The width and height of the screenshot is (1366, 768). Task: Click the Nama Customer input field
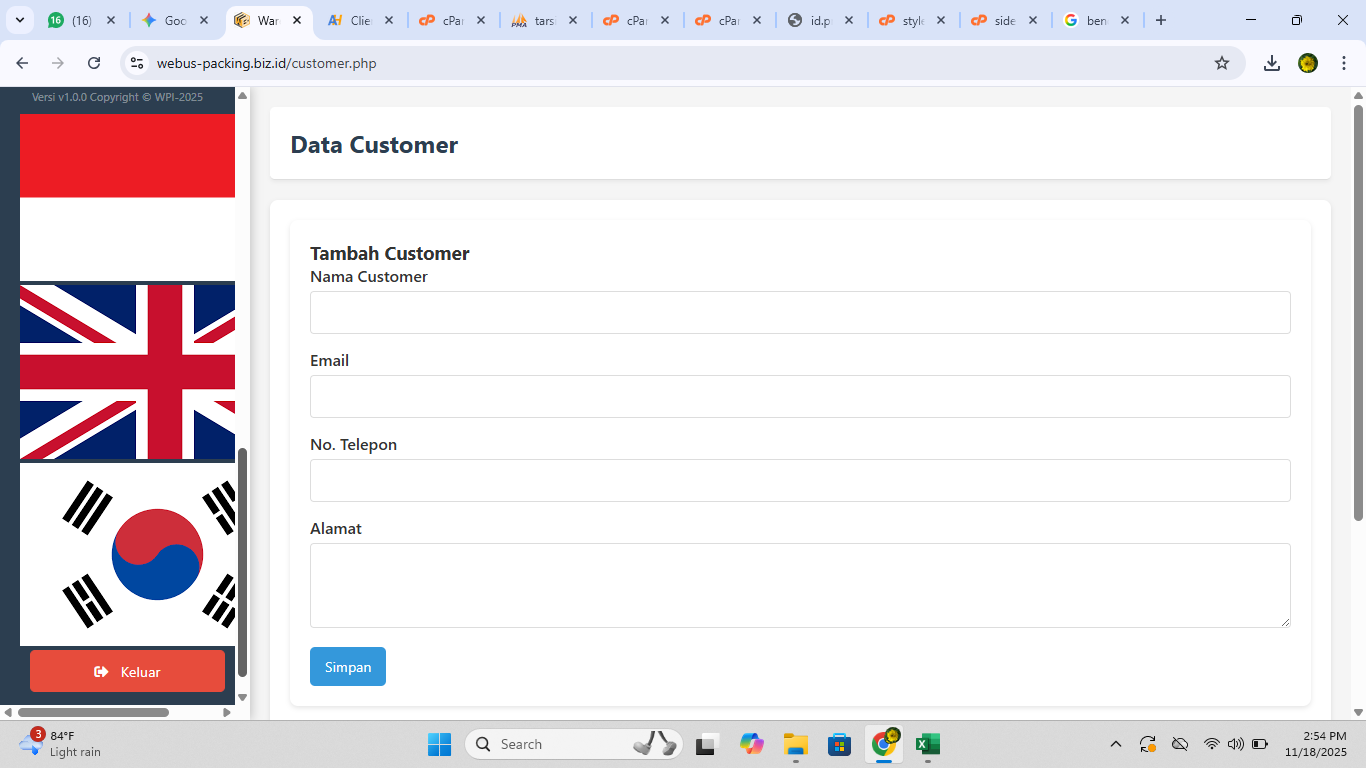click(799, 312)
